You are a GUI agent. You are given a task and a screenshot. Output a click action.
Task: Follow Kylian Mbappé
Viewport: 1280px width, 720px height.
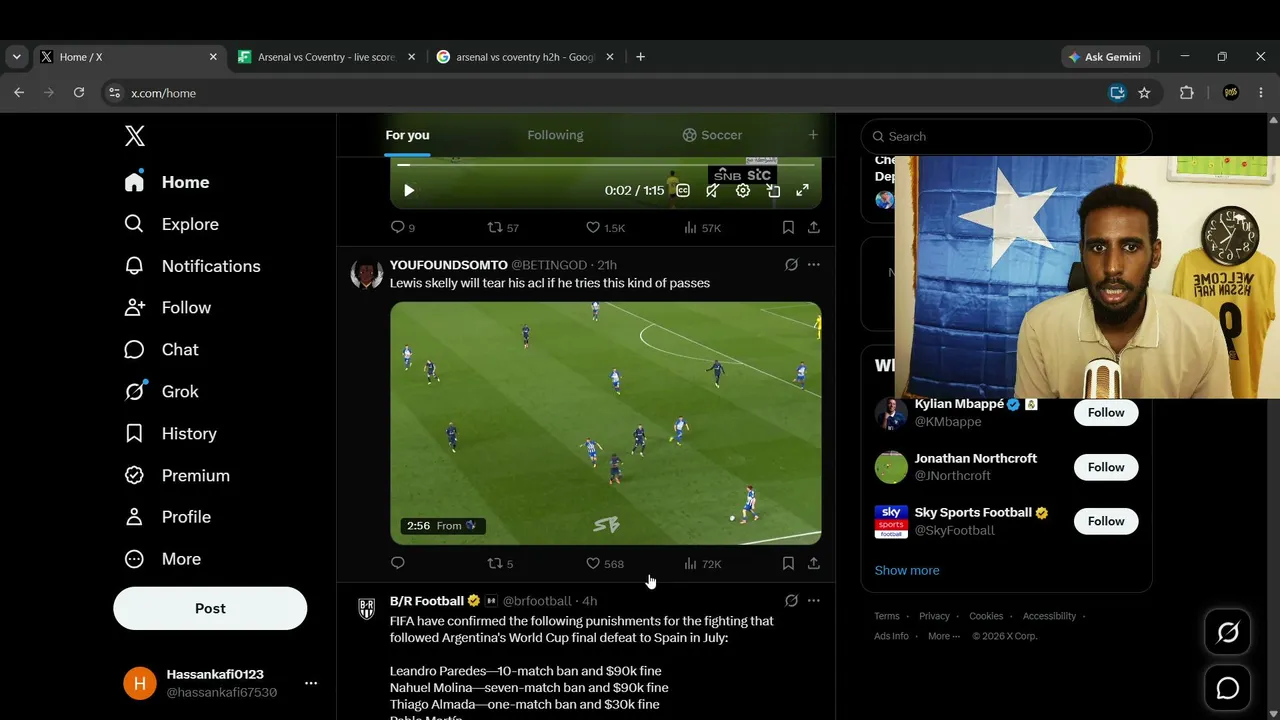[x=1106, y=412]
